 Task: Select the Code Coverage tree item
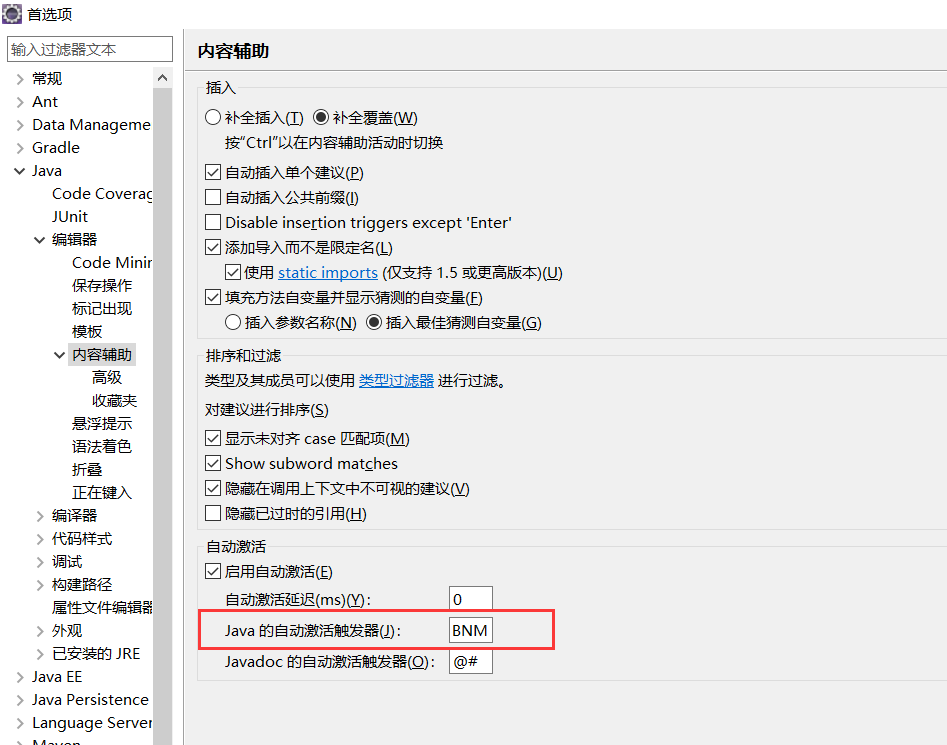[101, 194]
